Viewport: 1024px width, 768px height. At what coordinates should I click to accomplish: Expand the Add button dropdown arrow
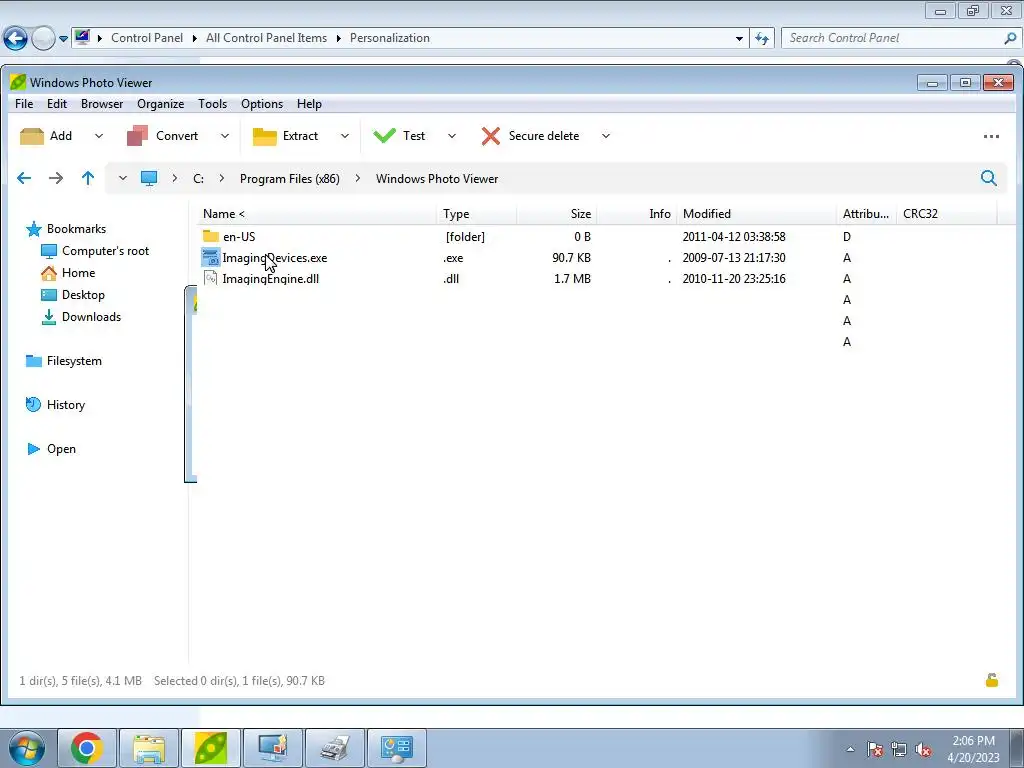coord(99,136)
